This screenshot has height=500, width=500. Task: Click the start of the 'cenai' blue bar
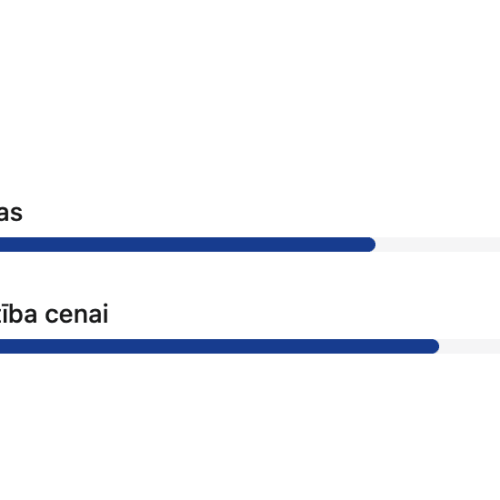tap(5, 346)
